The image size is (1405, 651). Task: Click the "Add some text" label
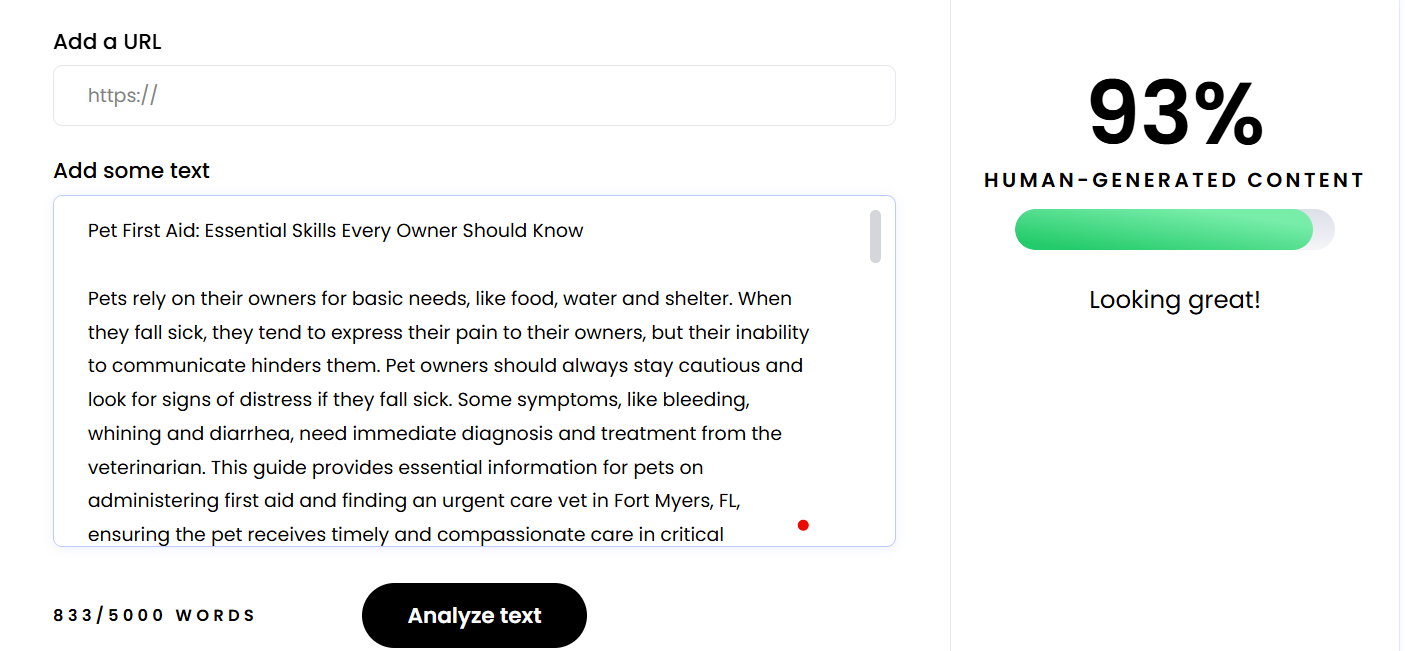131,171
